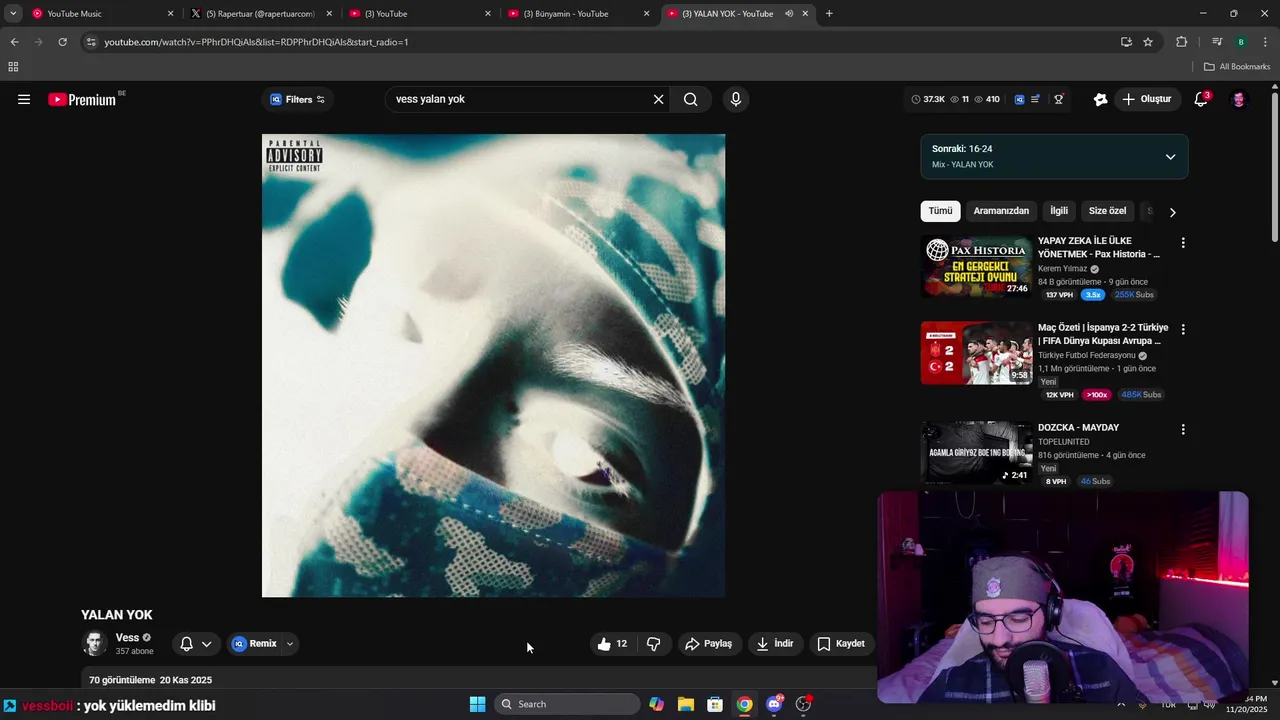The width and height of the screenshot is (1280, 720).
Task: Open the Vess channel name link
Action: point(127,638)
